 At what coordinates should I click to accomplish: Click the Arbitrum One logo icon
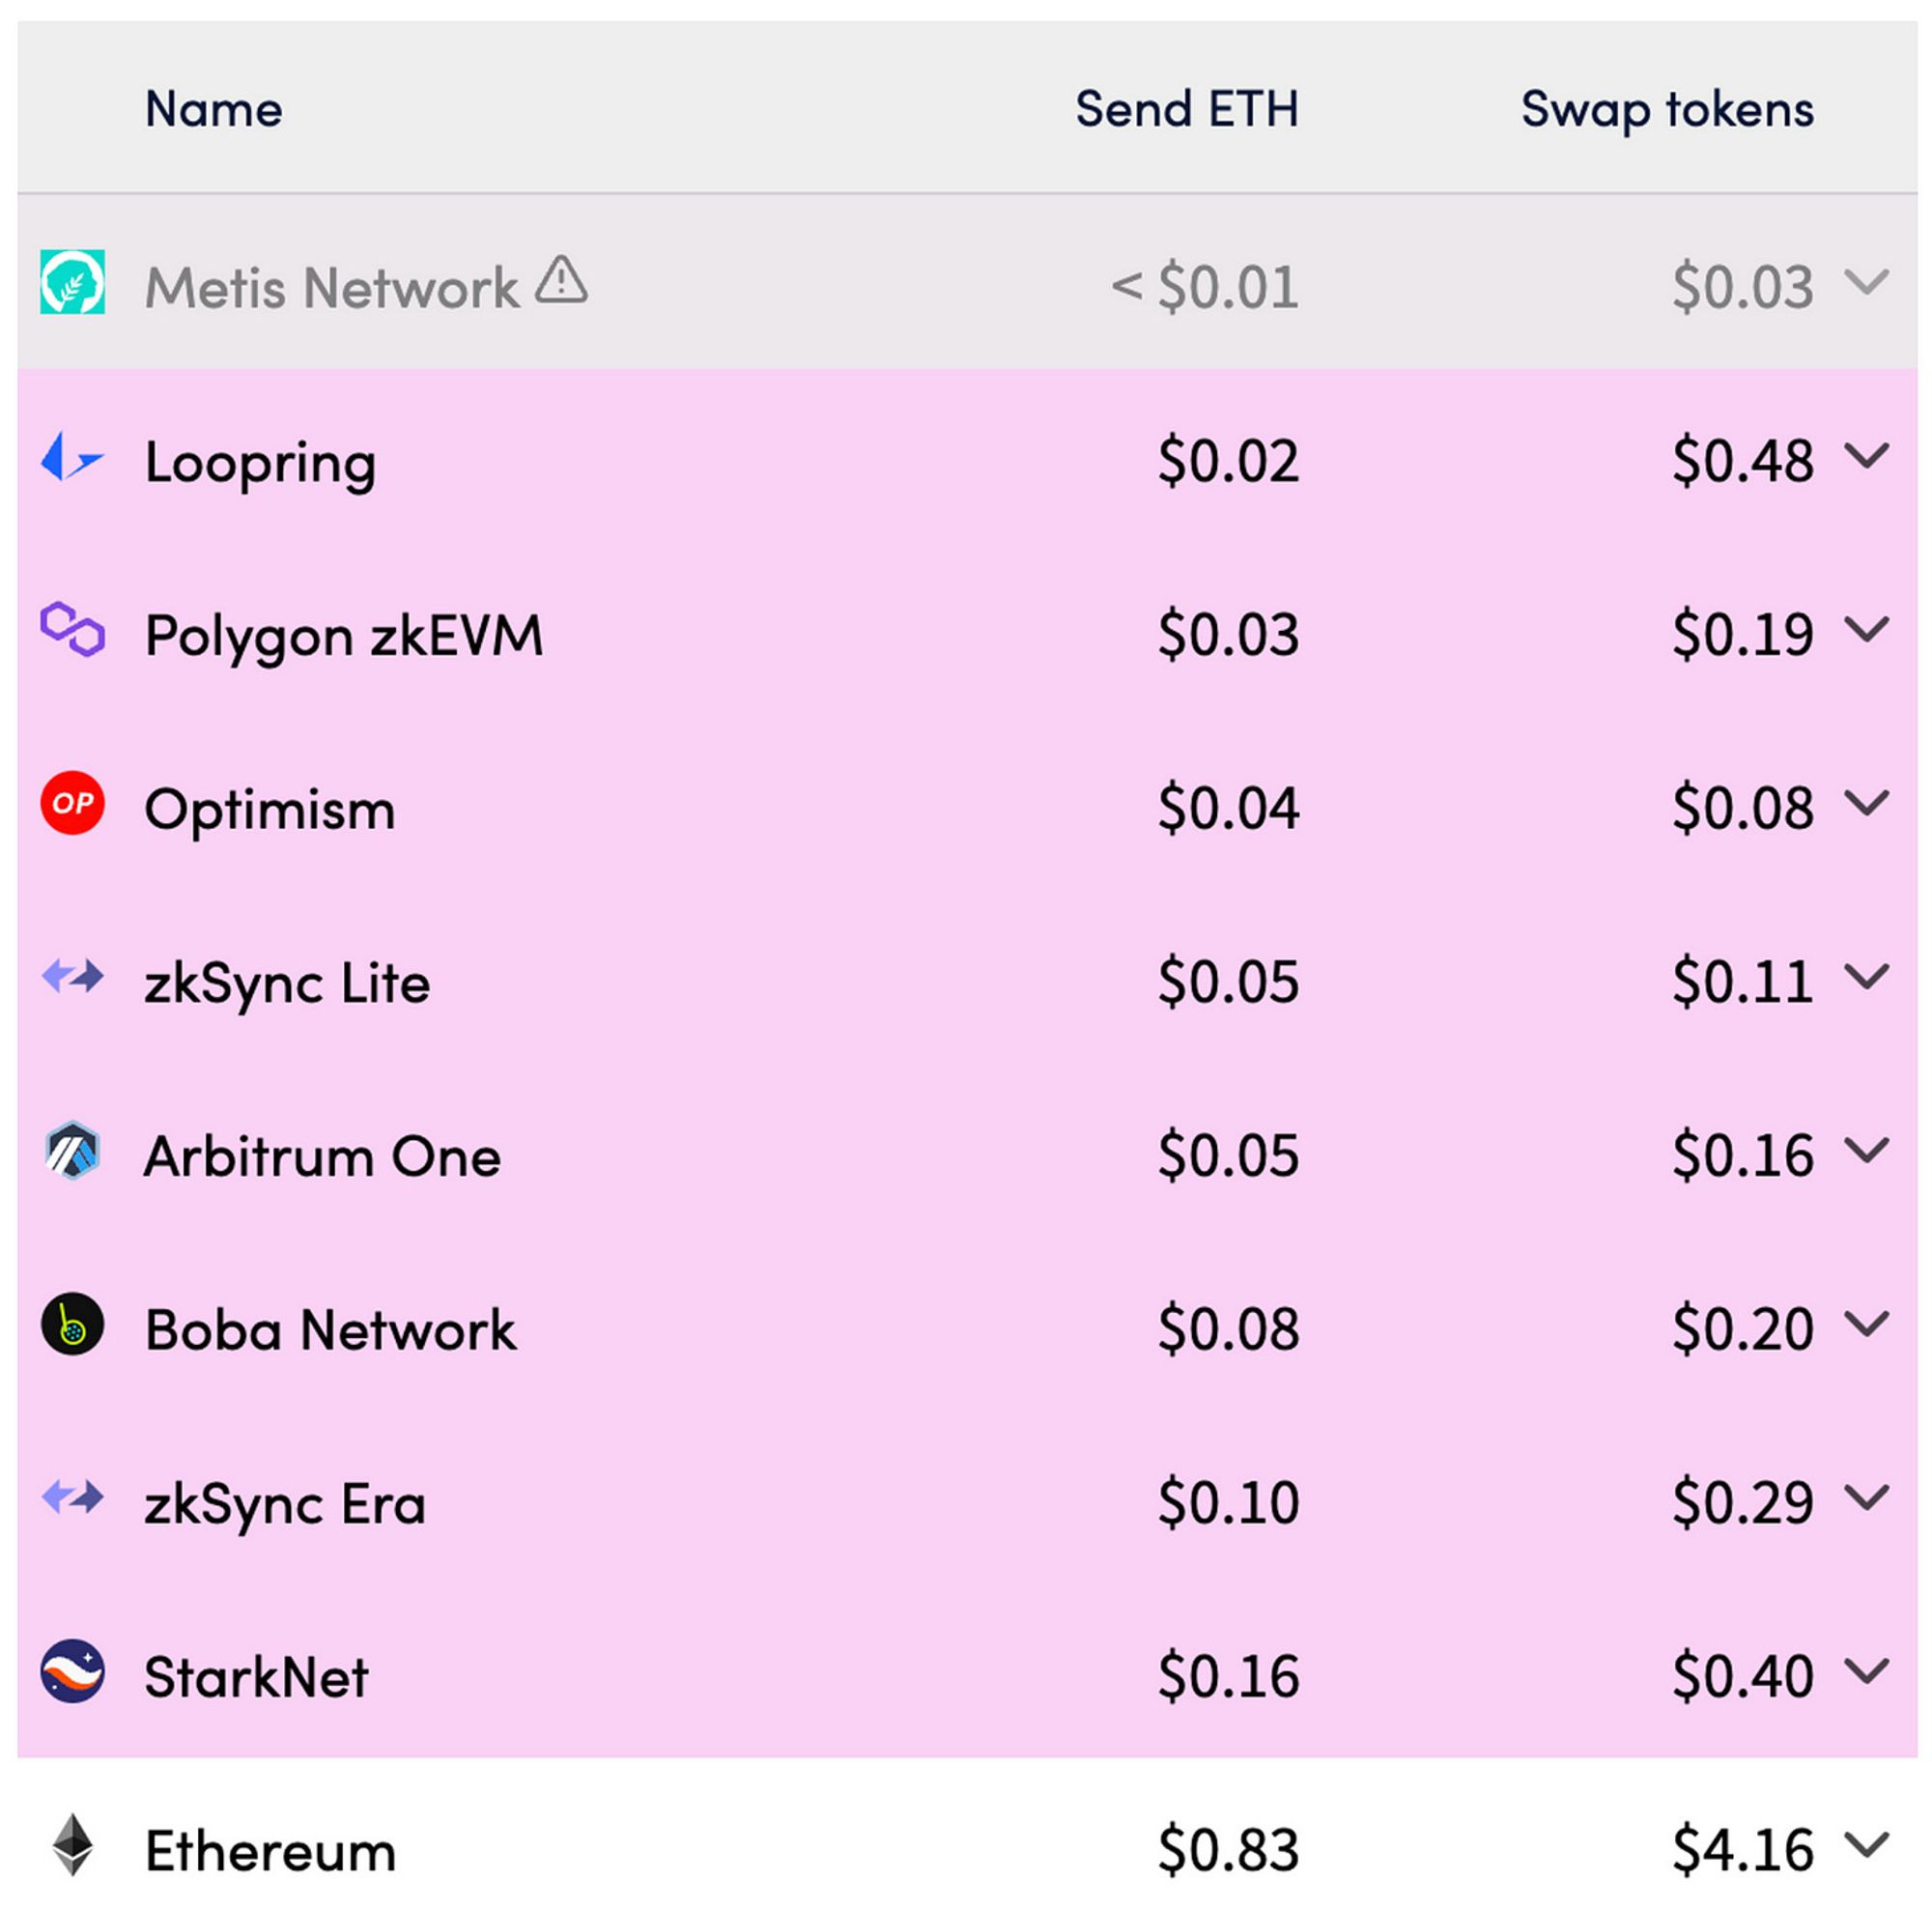72,1151
